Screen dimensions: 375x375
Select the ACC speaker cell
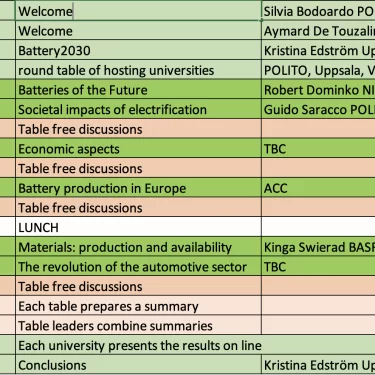(x=318, y=188)
